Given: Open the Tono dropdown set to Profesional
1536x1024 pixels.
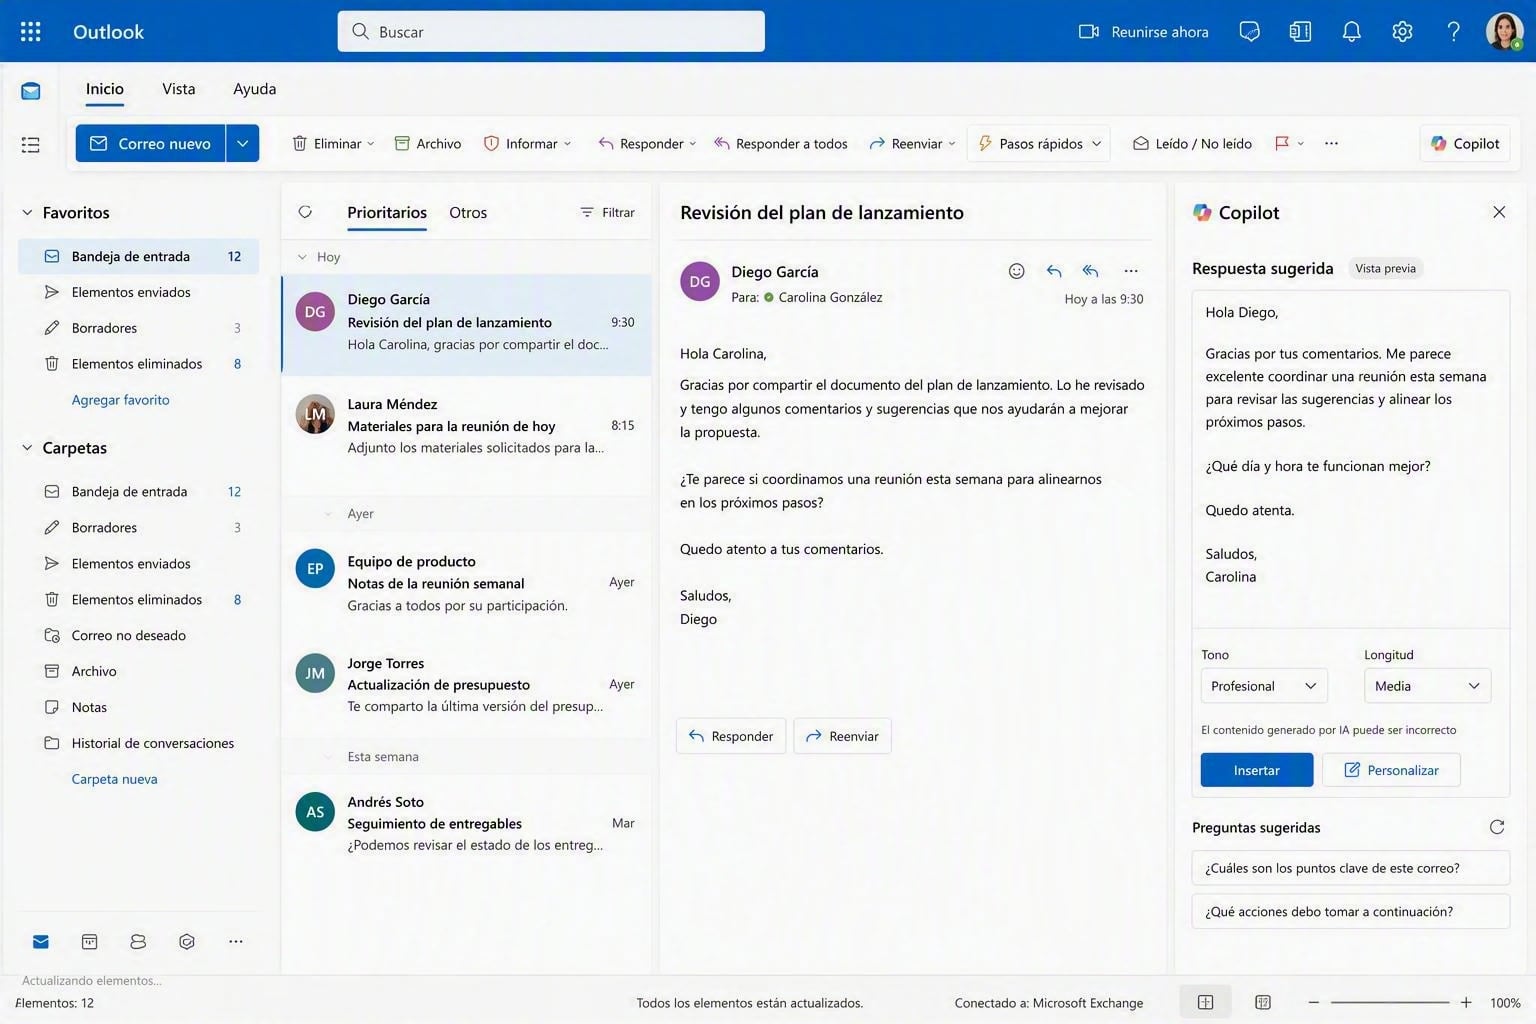Looking at the screenshot, I should pos(1264,686).
